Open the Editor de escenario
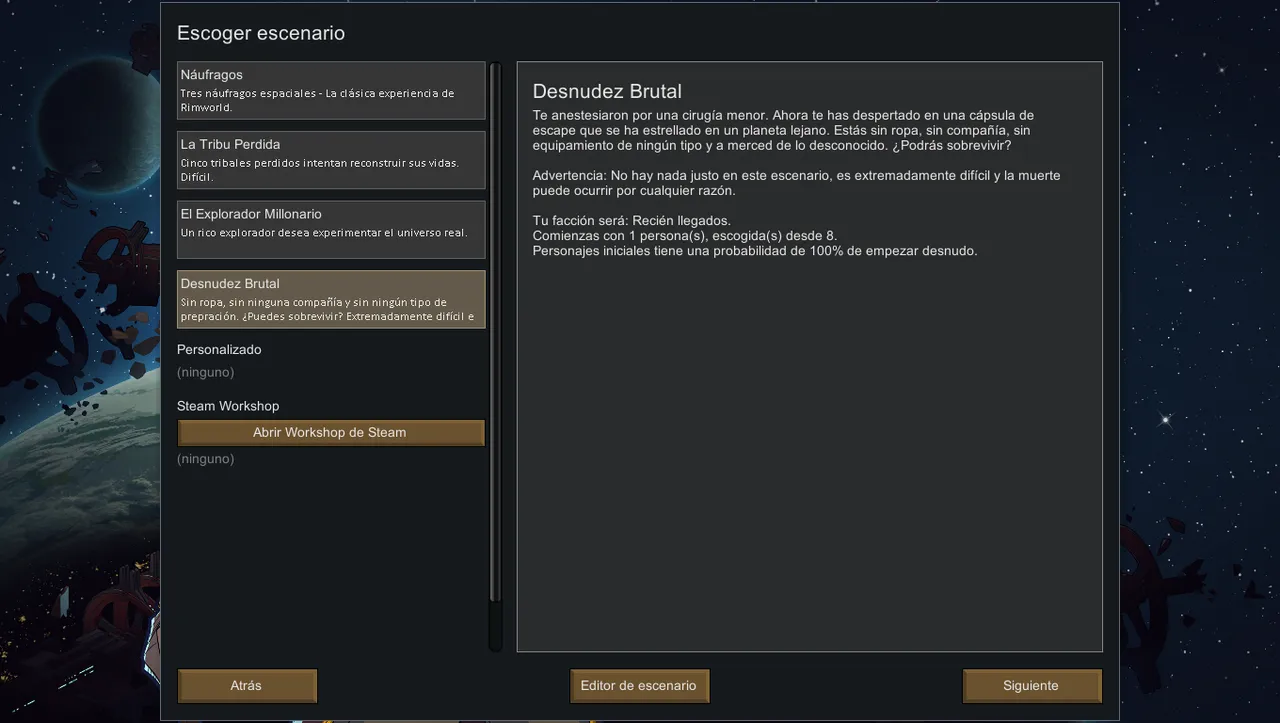1280x723 pixels. pyautogui.click(x=639, y=686)
